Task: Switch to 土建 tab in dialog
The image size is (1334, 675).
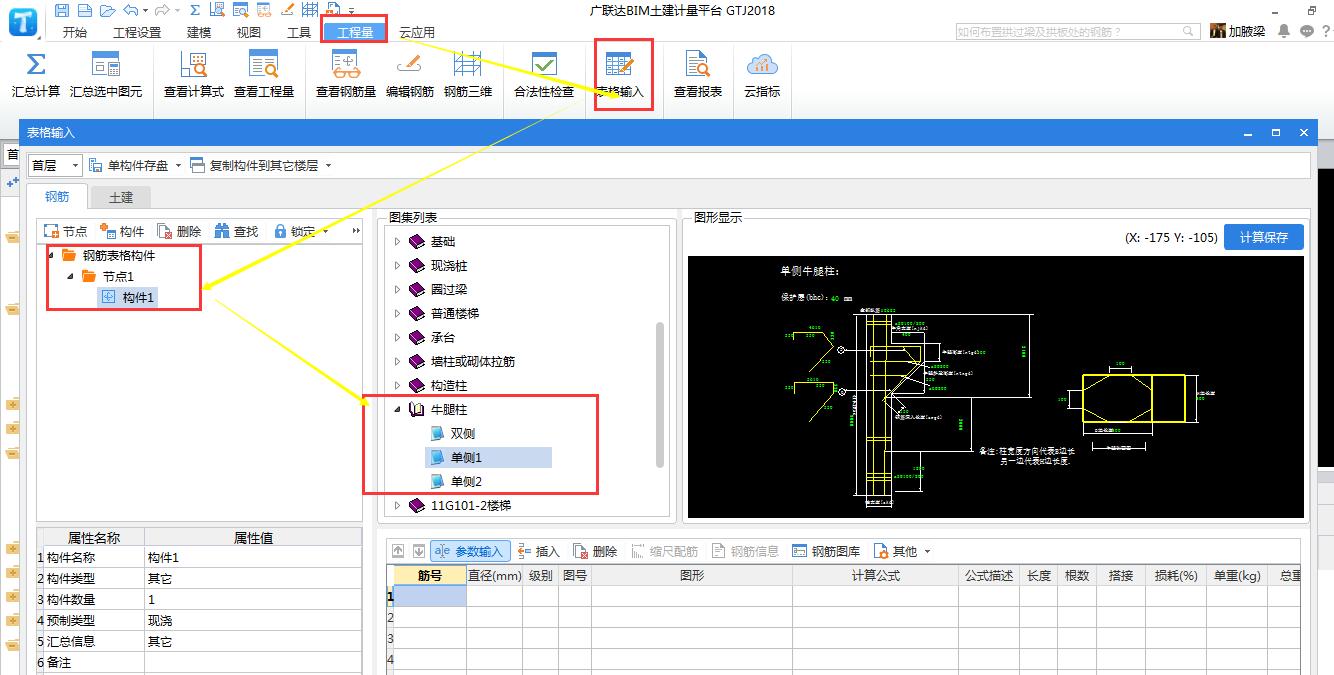Action: point(120,197)
